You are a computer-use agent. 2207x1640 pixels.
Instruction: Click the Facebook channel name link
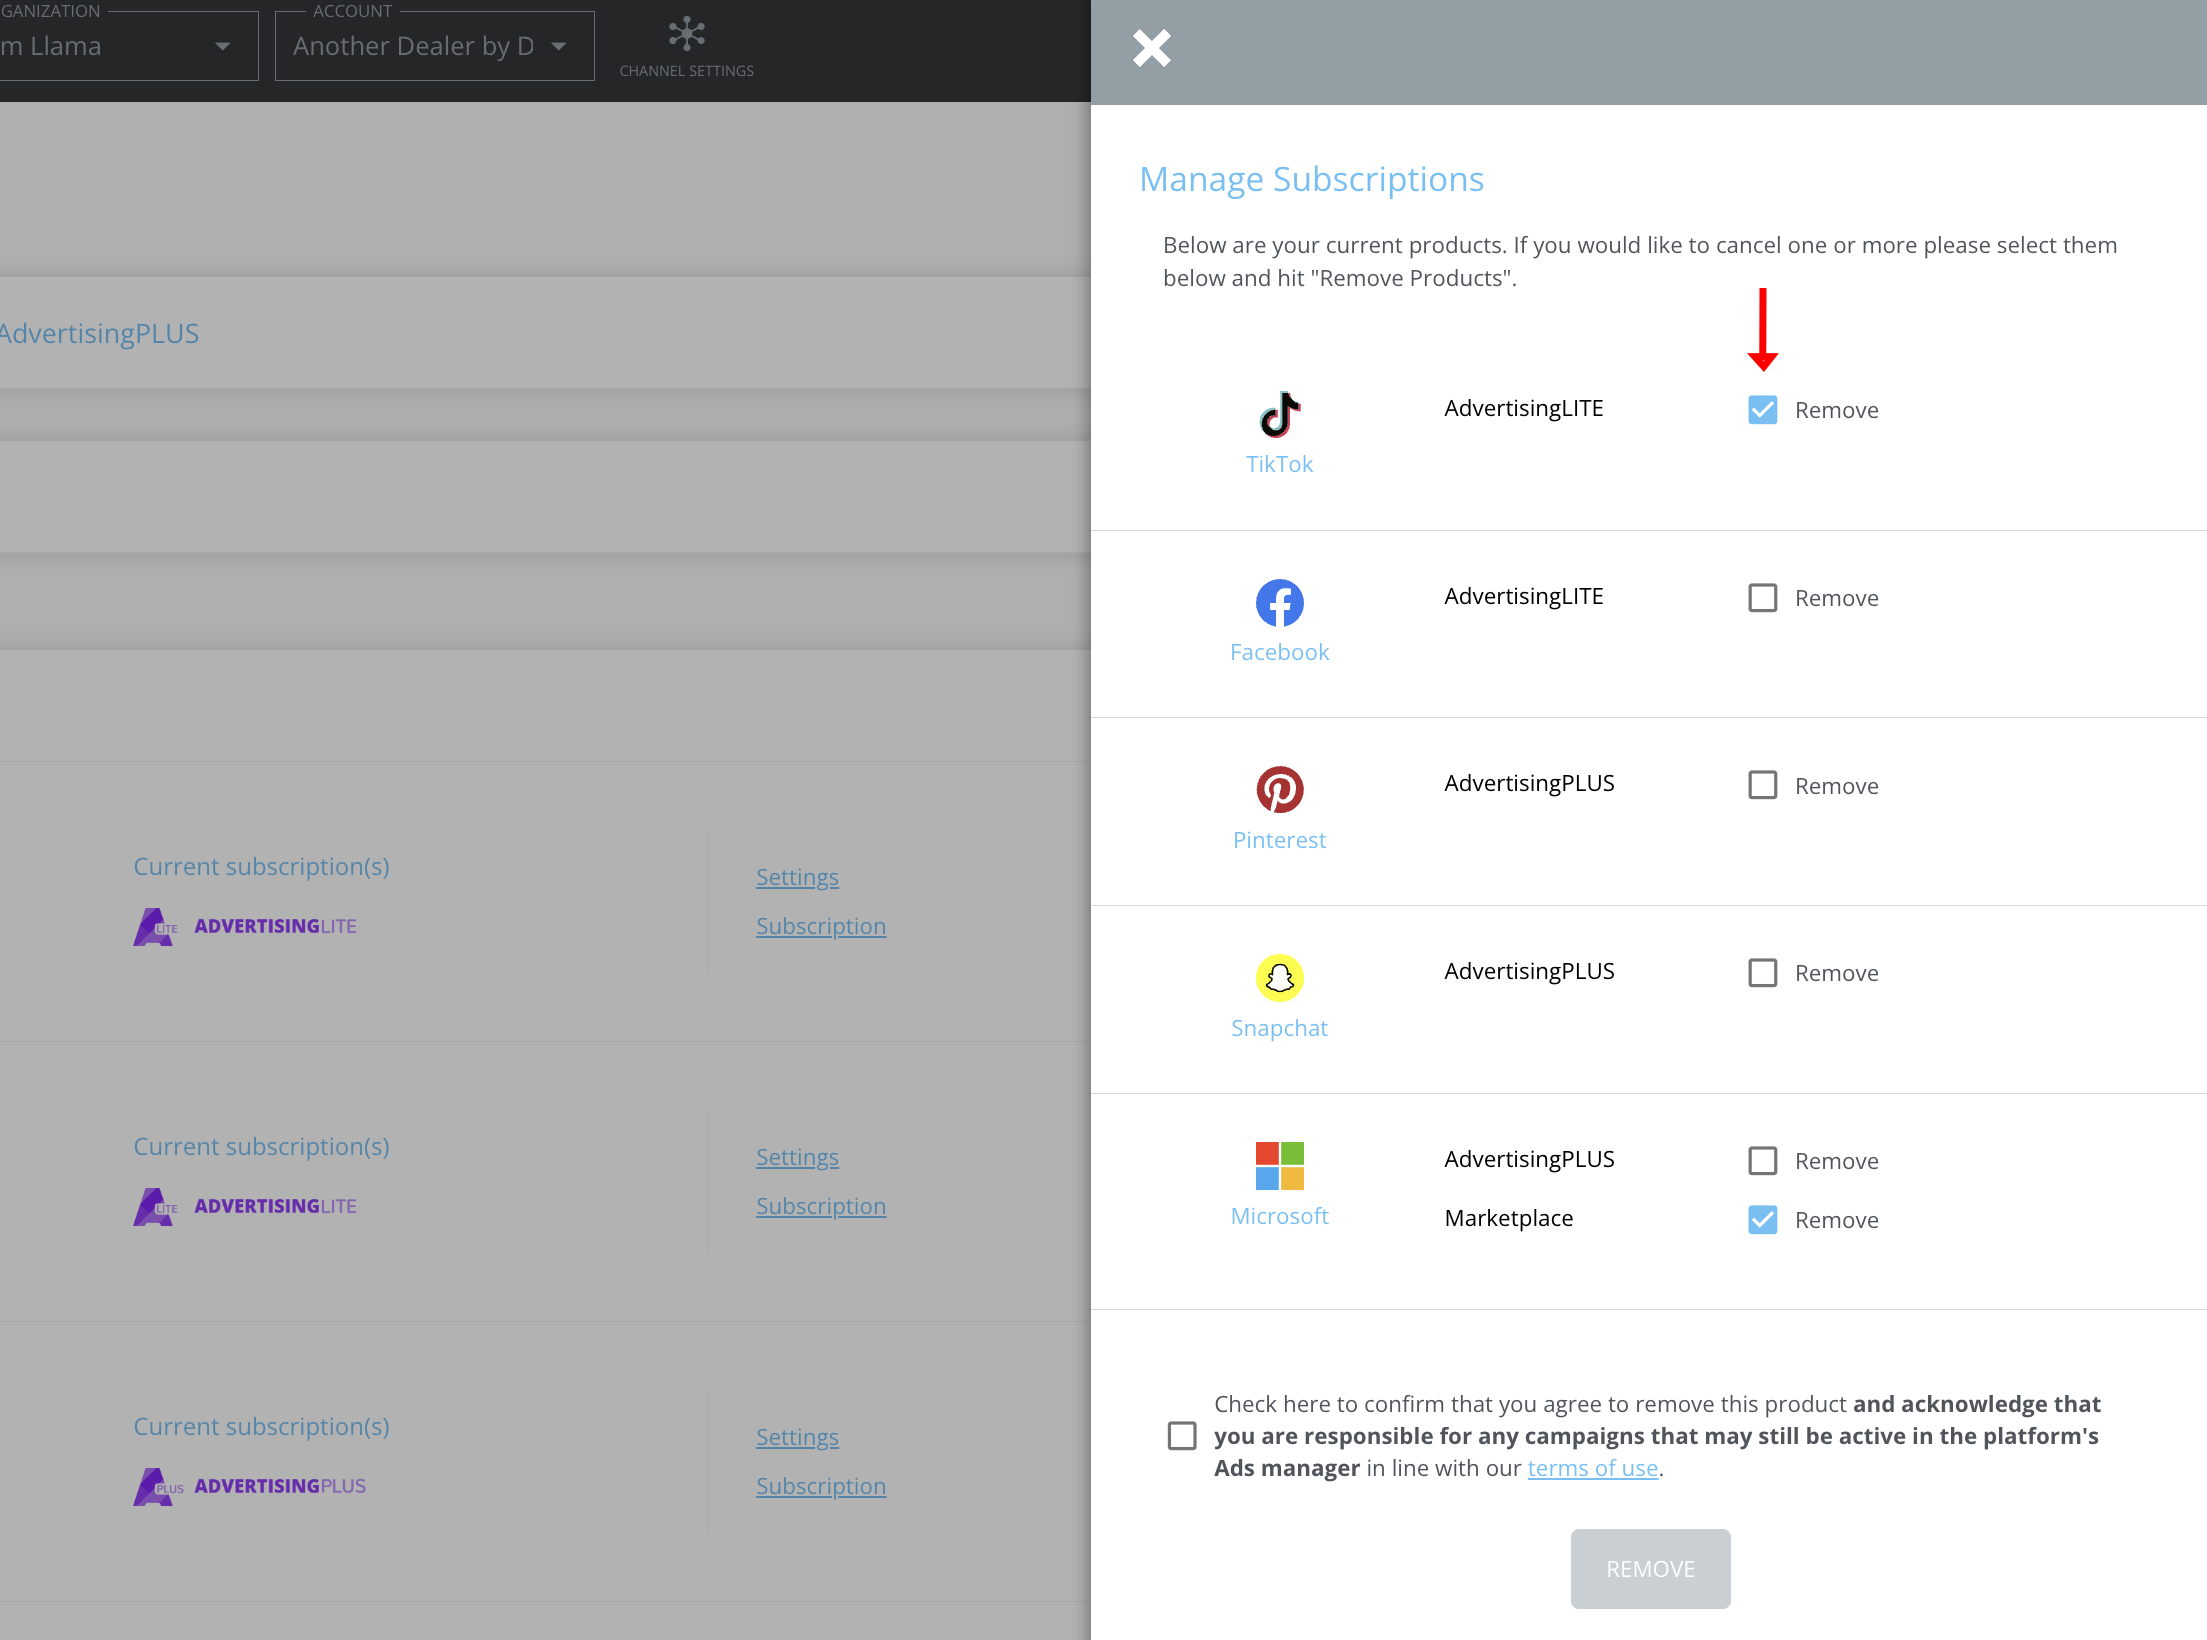pos(1279,652)
